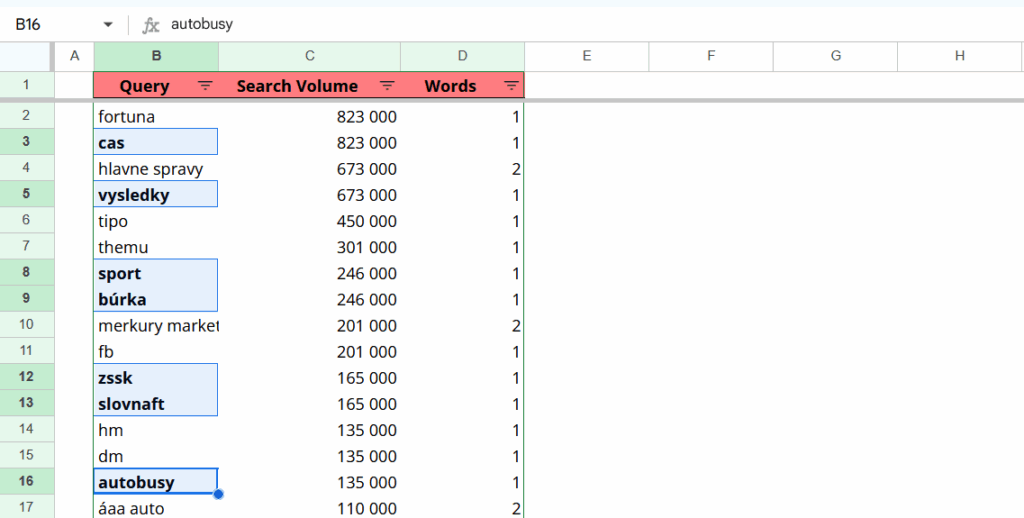Click the Name Box showing B16

tap(50, 24)
